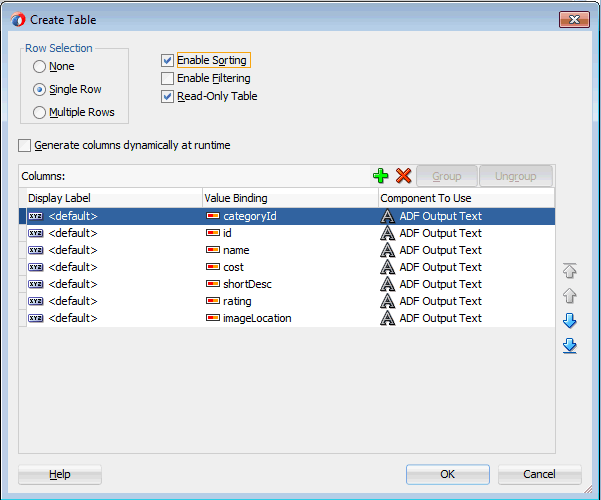Click the attribute icon beside imageLocation
The height and width of the screenshot is (500, 601).
(213, 318)
